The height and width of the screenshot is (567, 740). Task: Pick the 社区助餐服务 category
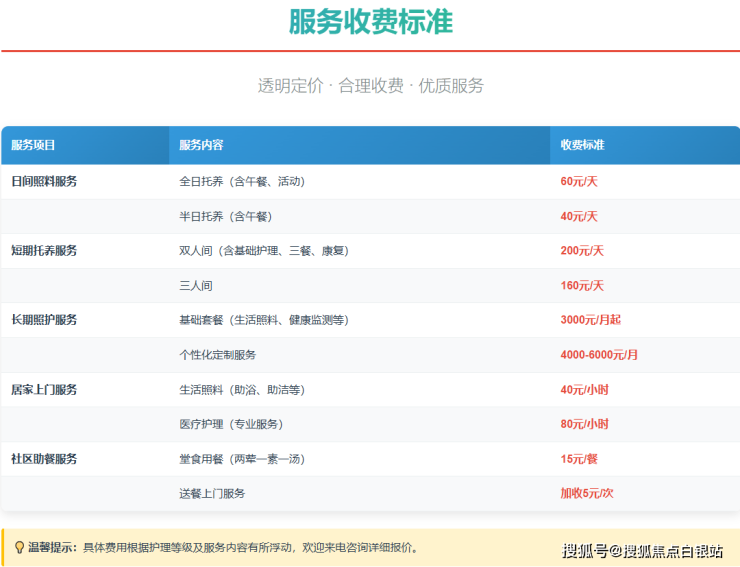click(44, 459)
